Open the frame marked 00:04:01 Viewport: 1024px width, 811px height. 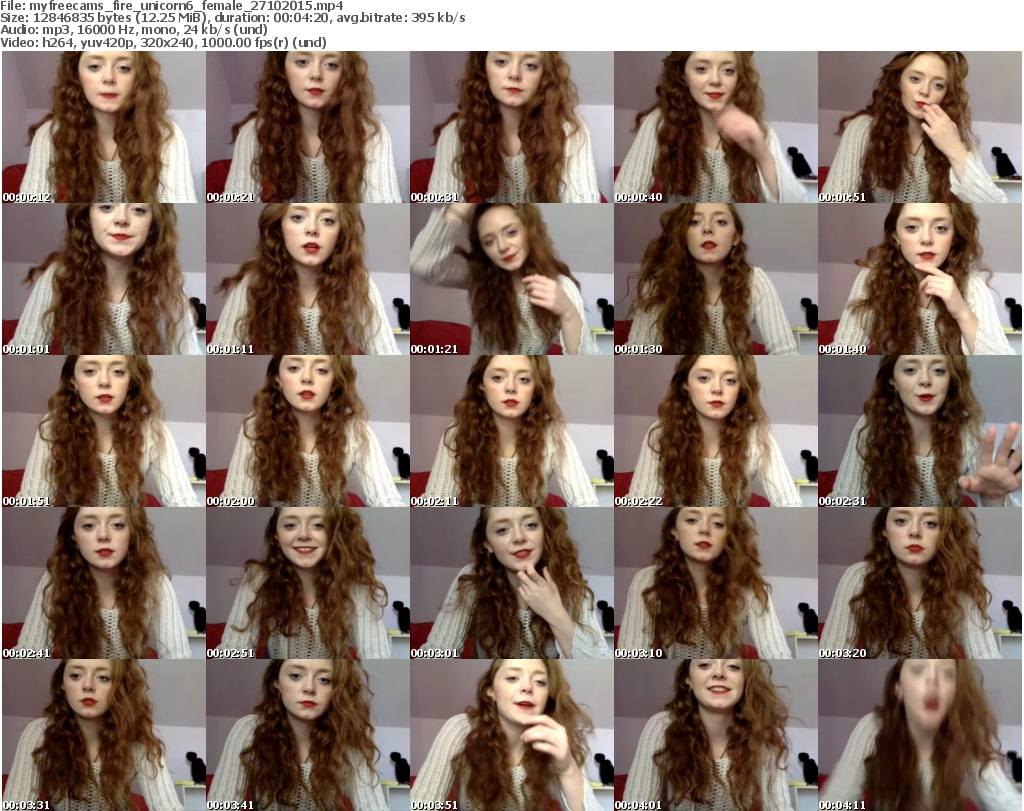coord(716,735)
